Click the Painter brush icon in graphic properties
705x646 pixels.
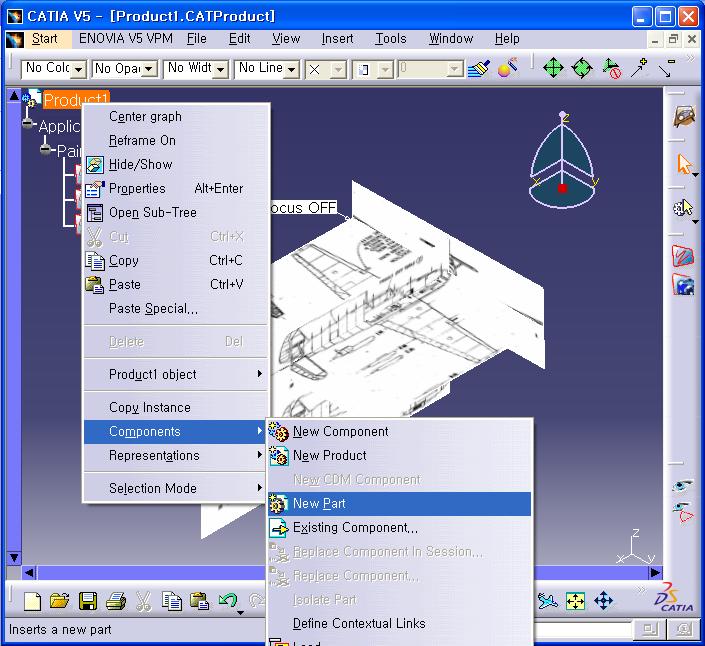(x=479, y=68)
